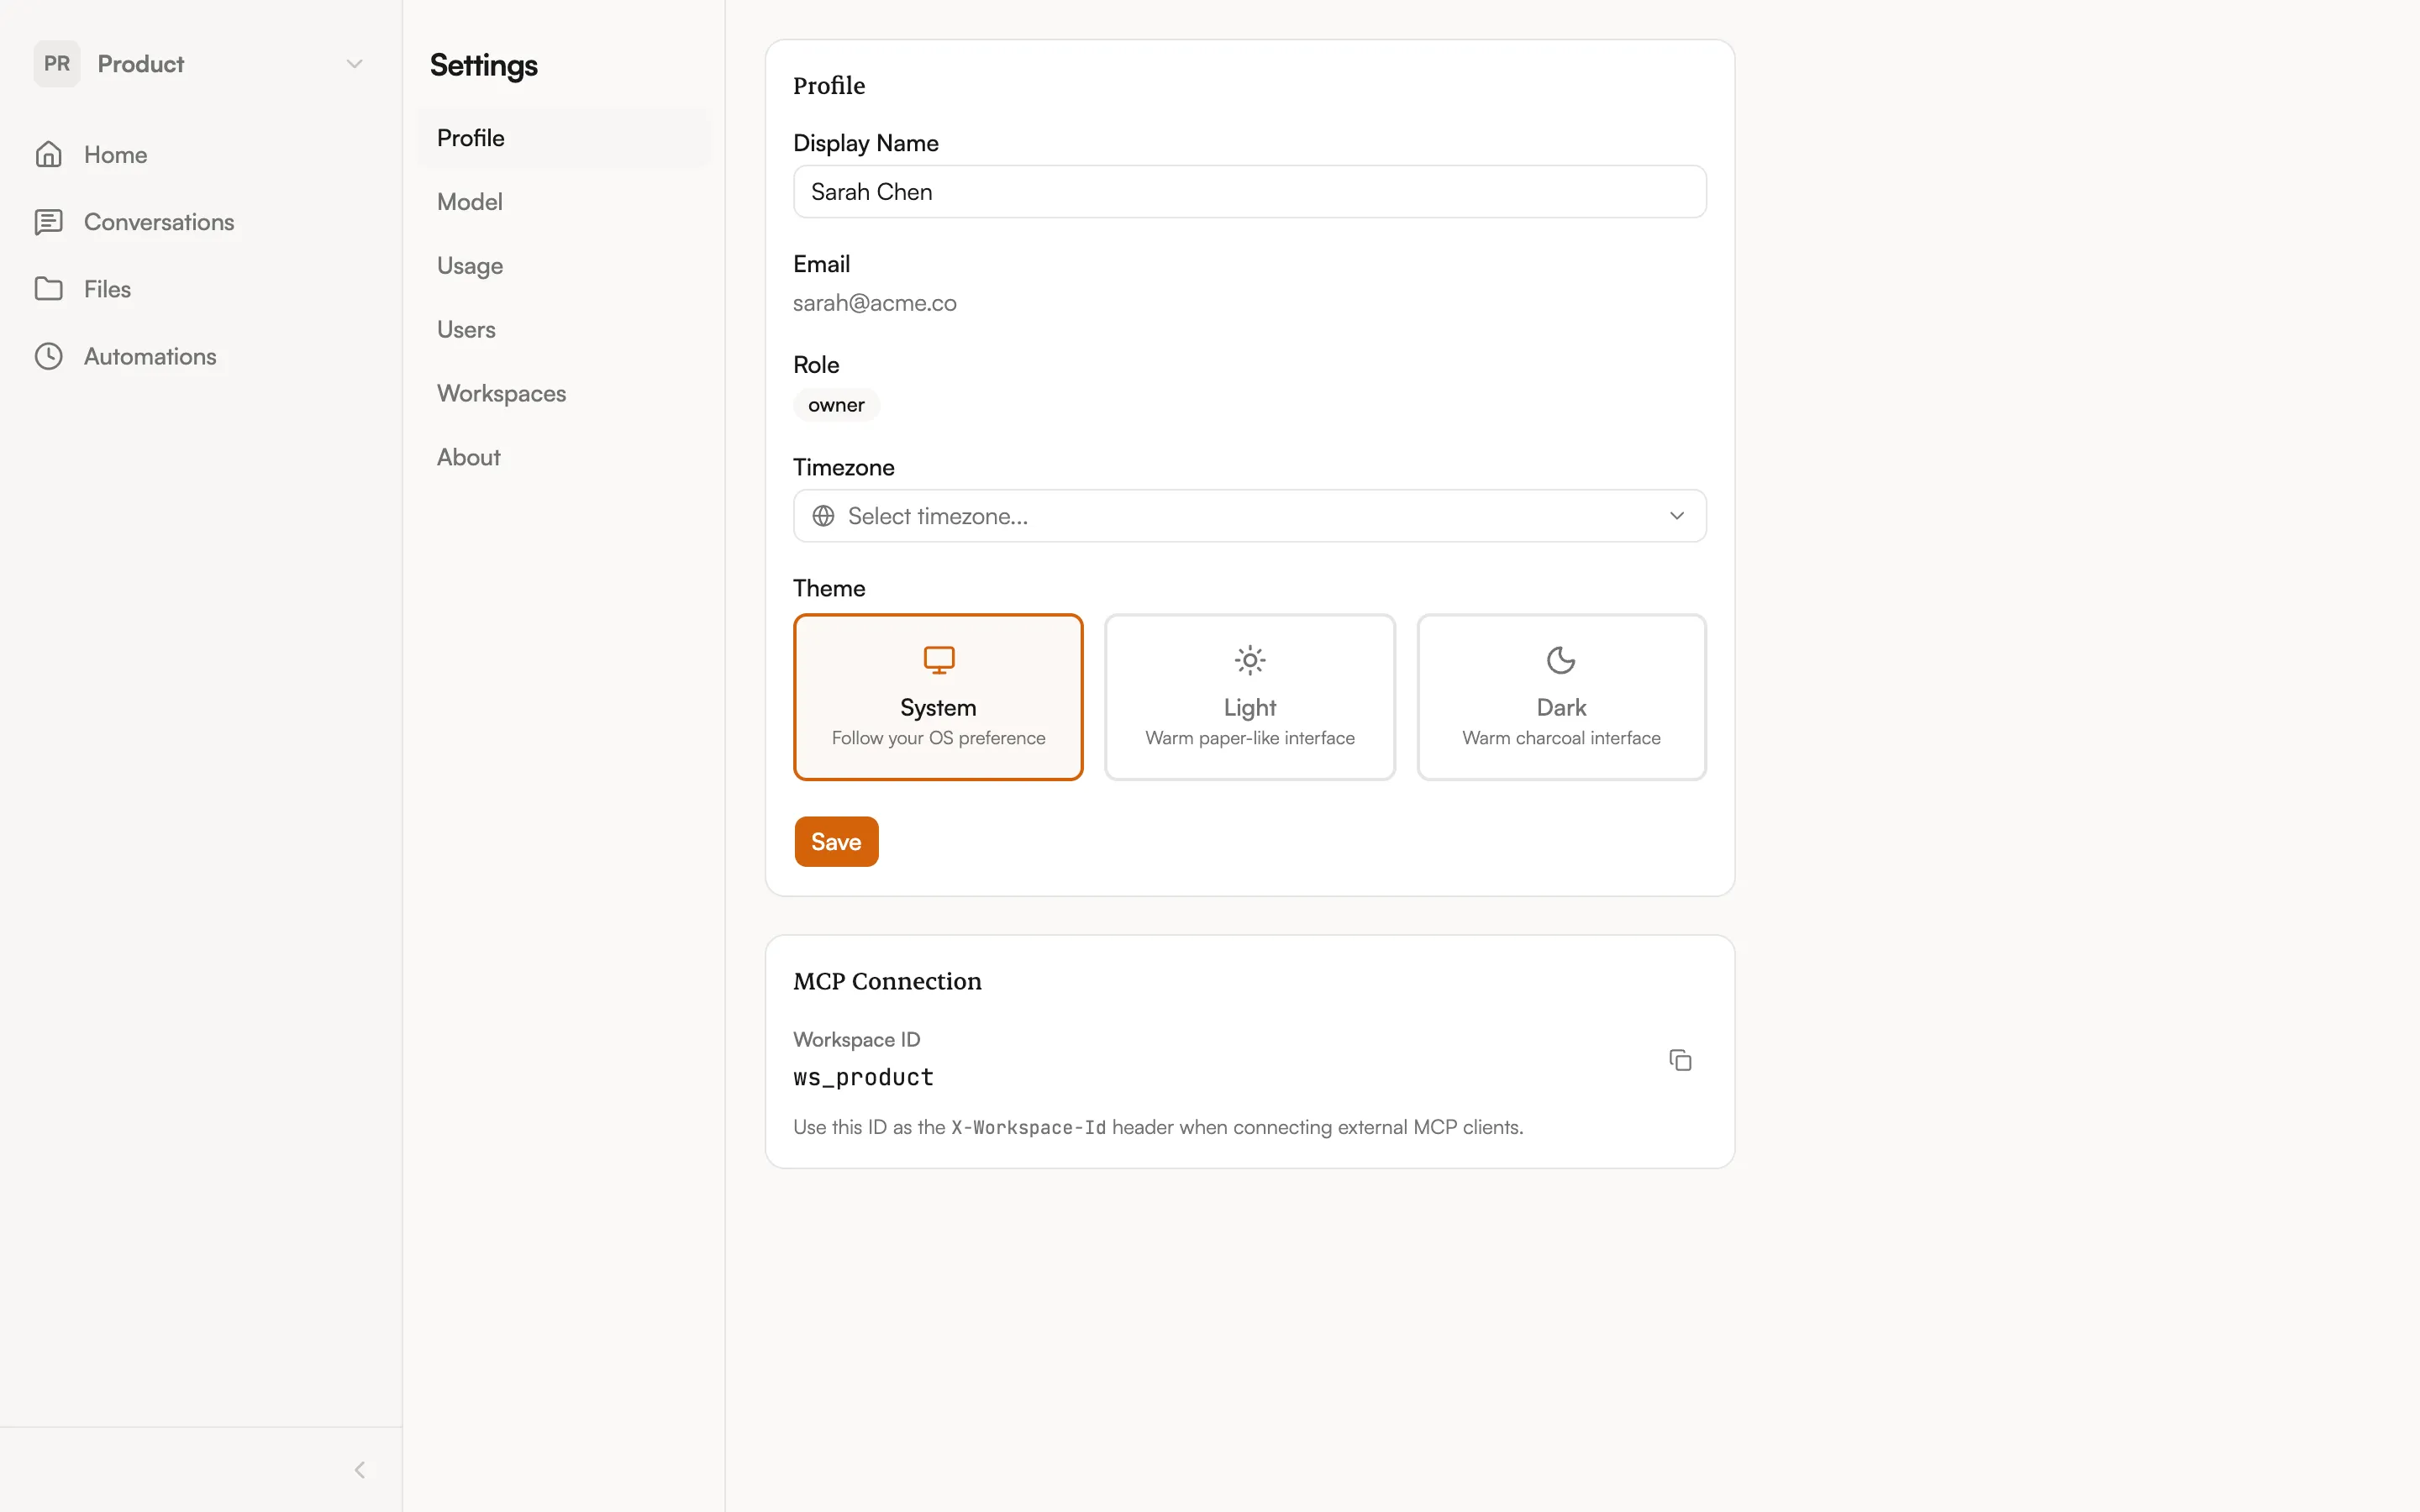Switch to the Model settings tab
Viewport: 2420px width, 1512px height.
(469, 201)
